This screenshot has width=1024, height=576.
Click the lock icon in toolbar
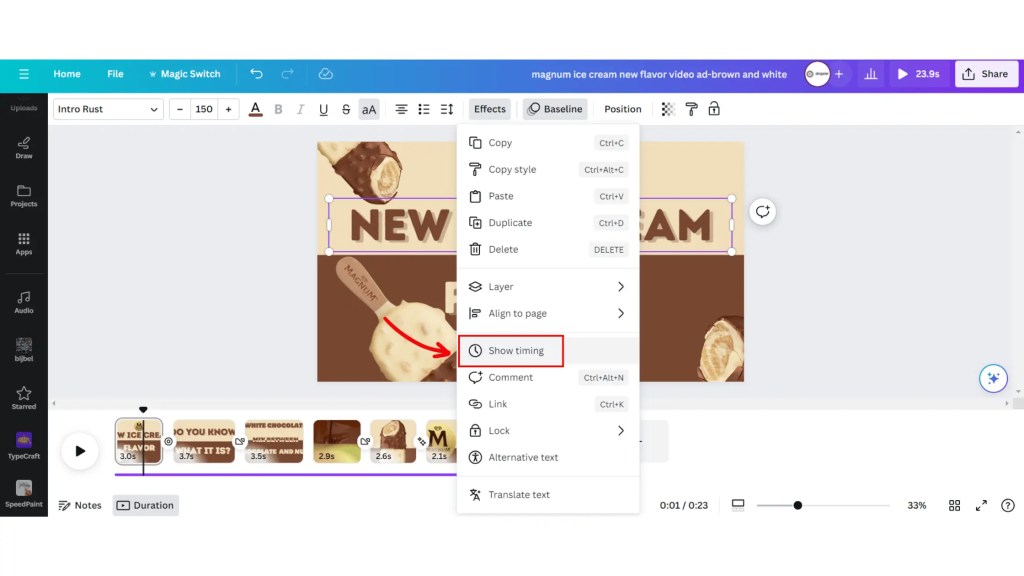click(x=714, y=109)
